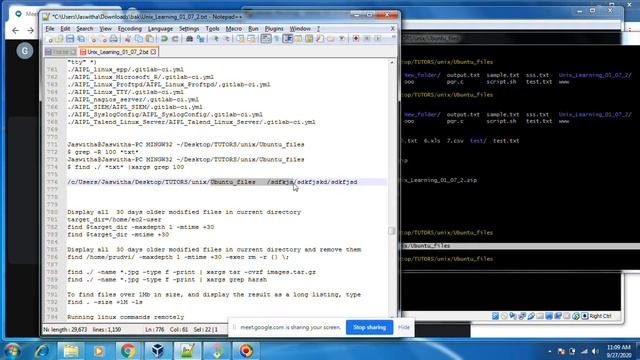This screenshot has width=640, height=360.
Task: Click the editor's vertical scrollbar thumb
Action: point(391,231)
